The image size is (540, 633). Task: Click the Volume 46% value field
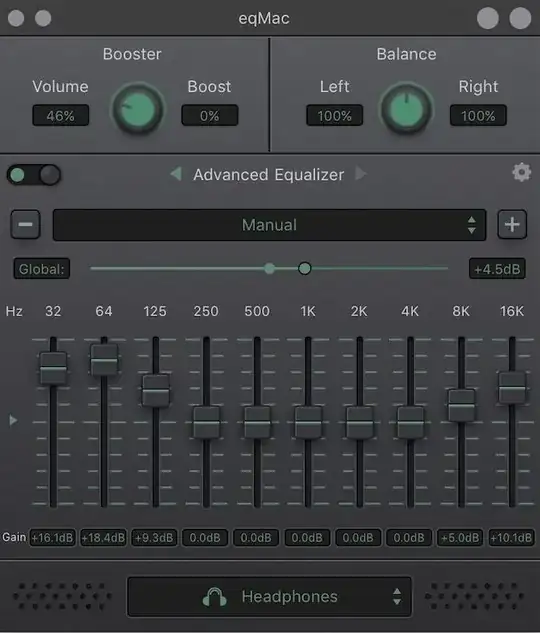click(61, 115)
